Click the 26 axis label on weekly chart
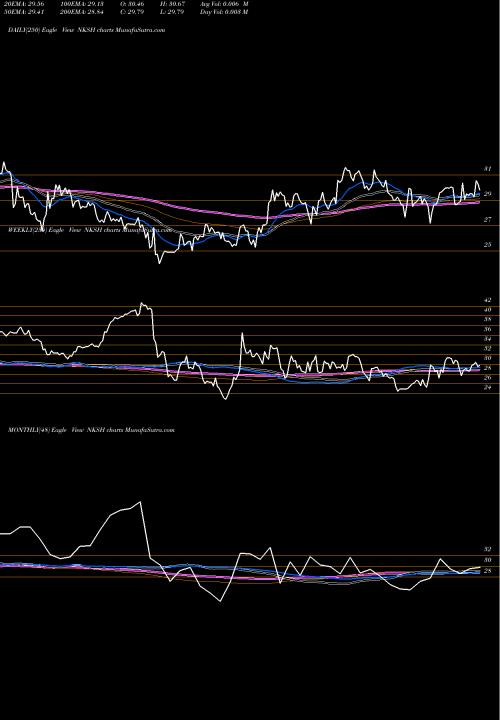Image resolution: width=500 pixels, height=720 pixels. click(x=488, y=377)
